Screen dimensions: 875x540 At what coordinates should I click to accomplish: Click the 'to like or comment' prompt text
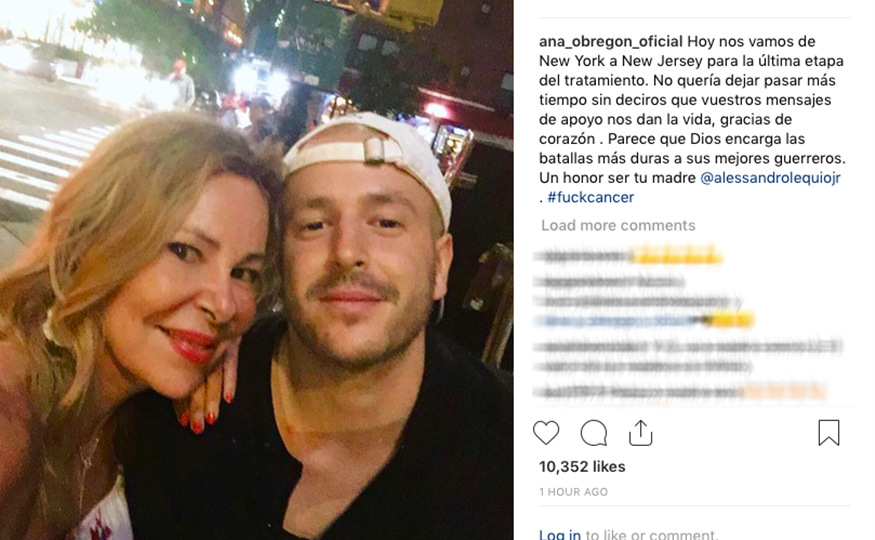652,534
